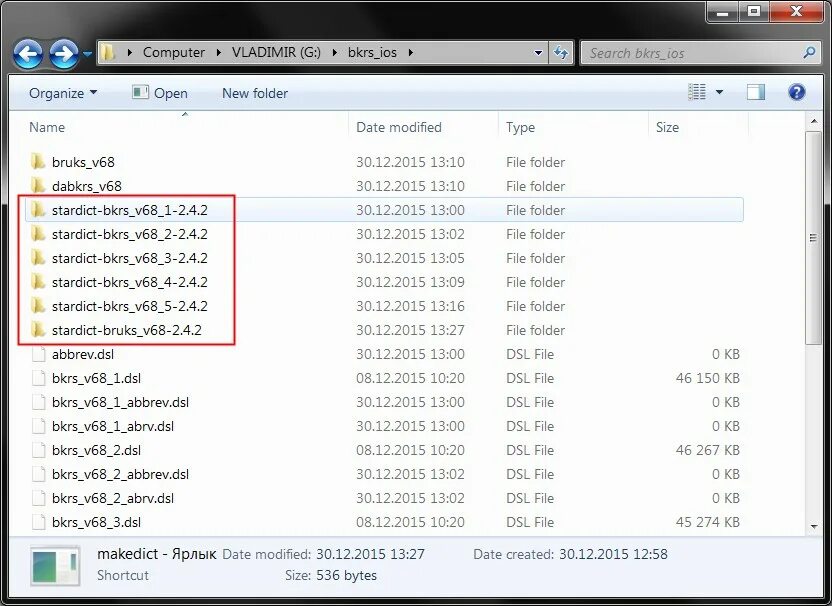The image size is (832, 606).
Task: Select the bkrs_v68_2.dsl file icon
Action: (x=38, y=450)
